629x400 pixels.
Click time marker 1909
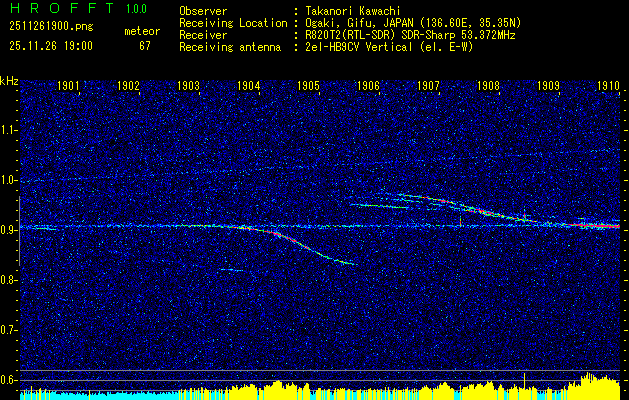click(548, 85)
